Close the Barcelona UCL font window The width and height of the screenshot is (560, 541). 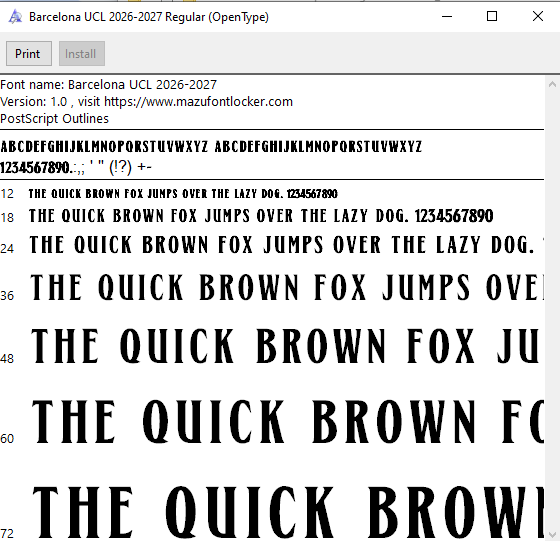tap(538, 16)
